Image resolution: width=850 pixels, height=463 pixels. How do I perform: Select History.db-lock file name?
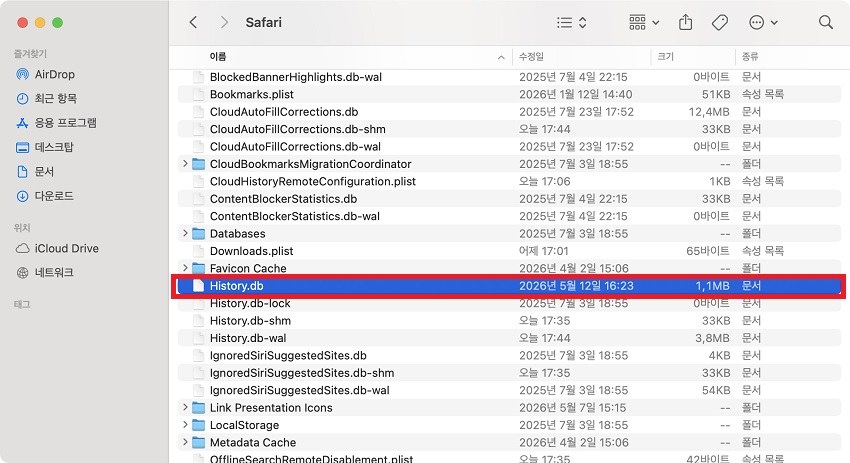[250, 303]
